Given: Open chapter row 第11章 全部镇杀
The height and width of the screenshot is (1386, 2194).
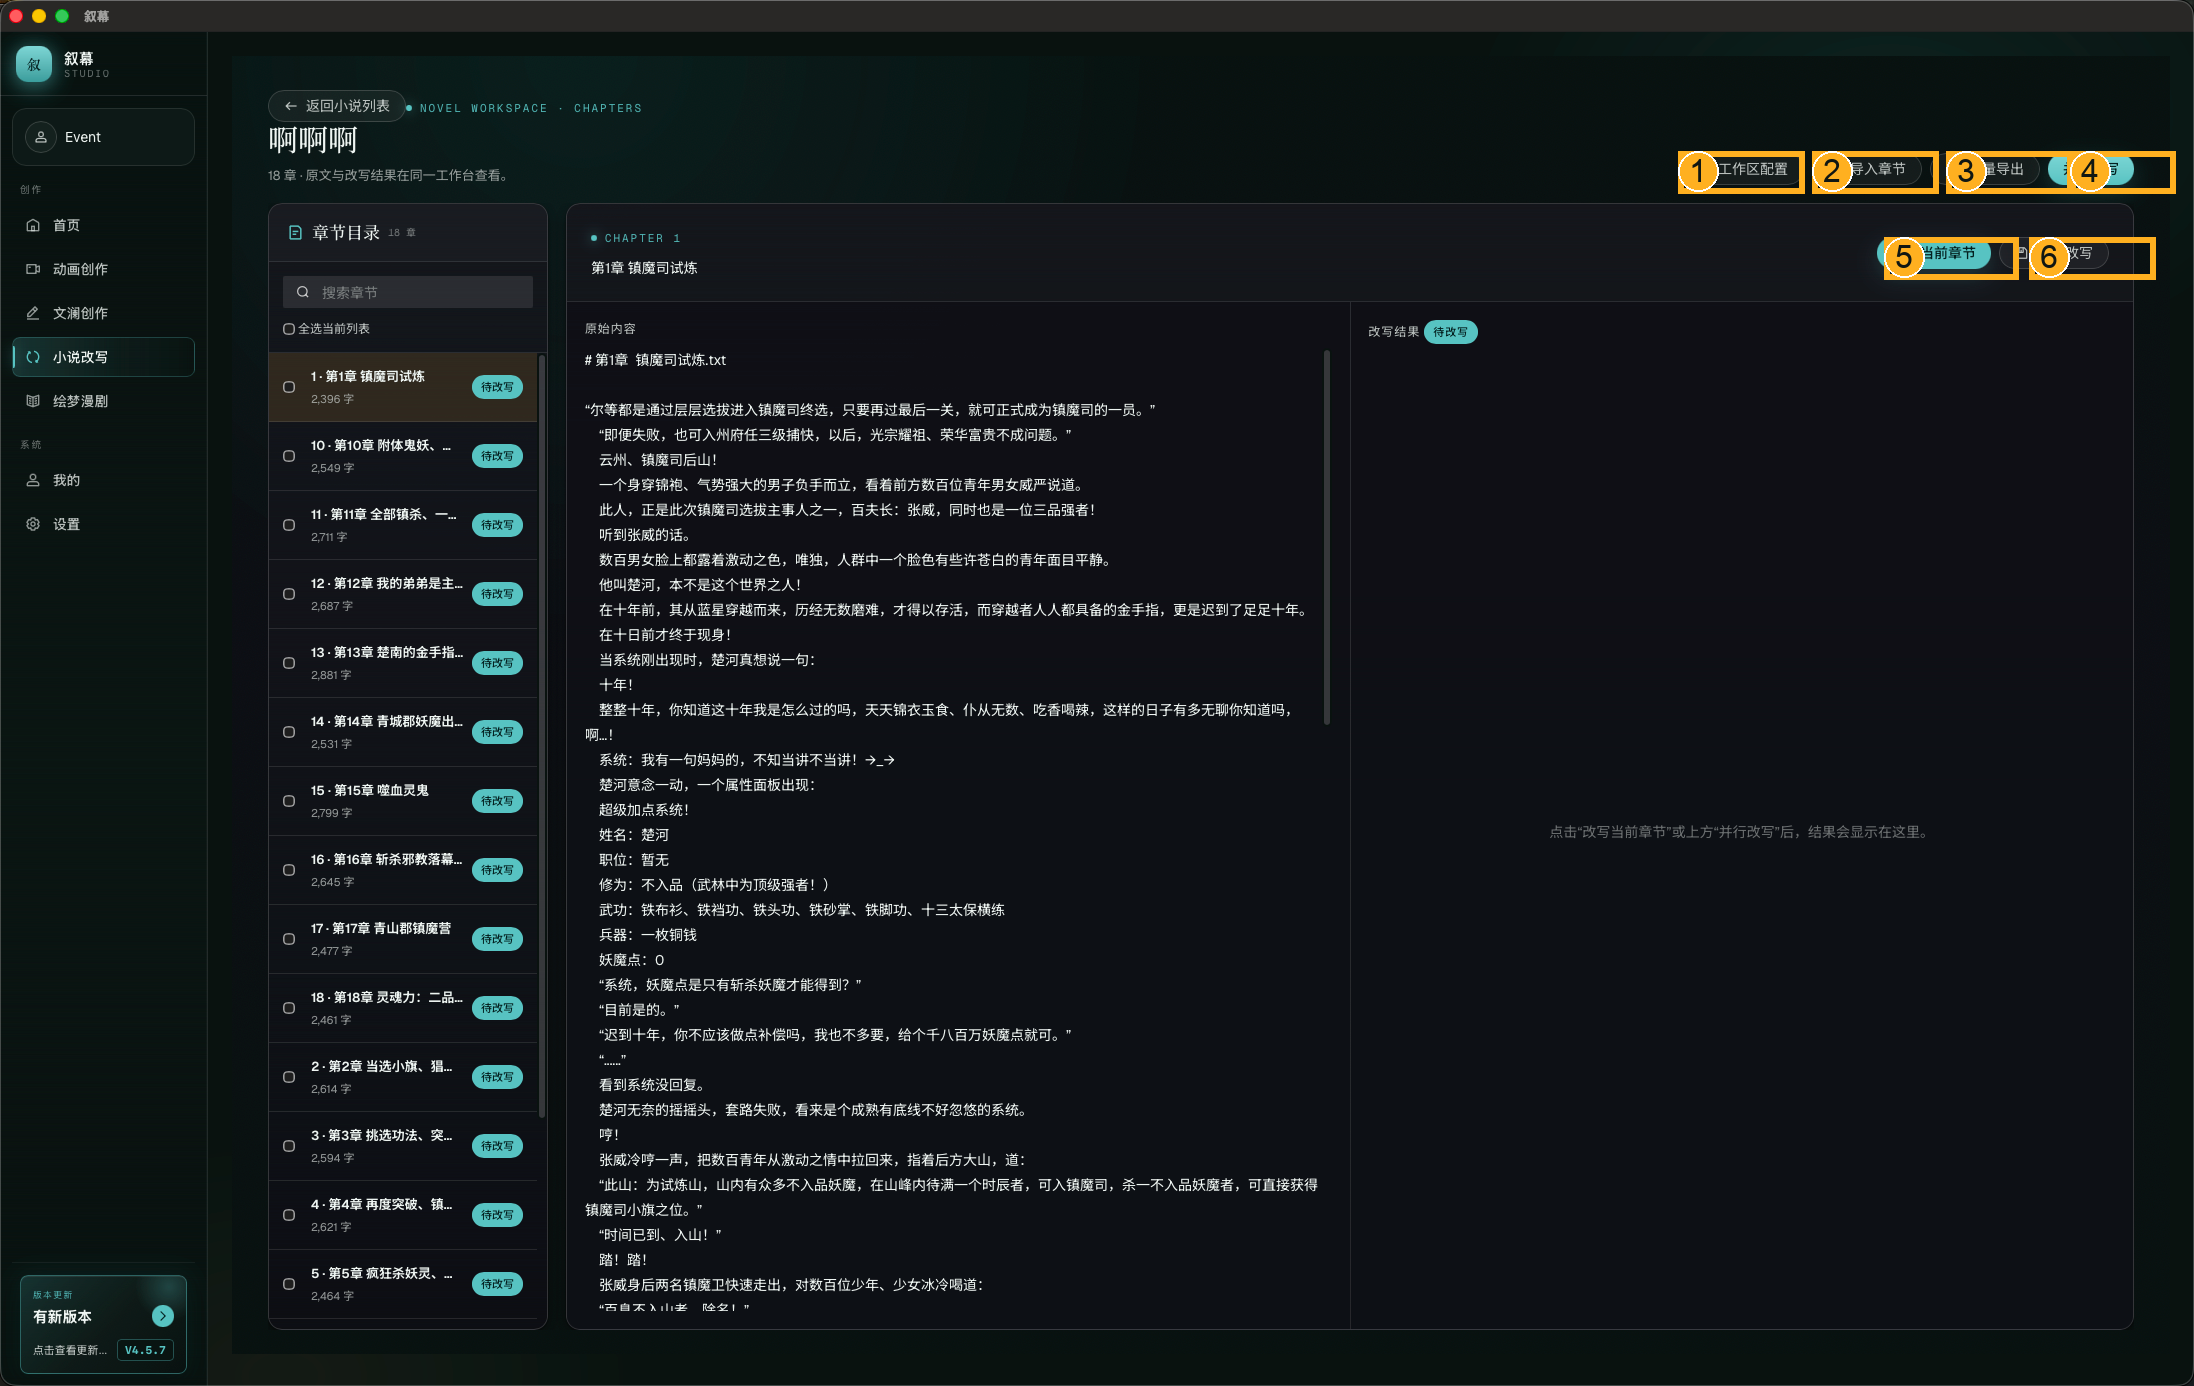Looking at the screenshot, I should 403,525.
